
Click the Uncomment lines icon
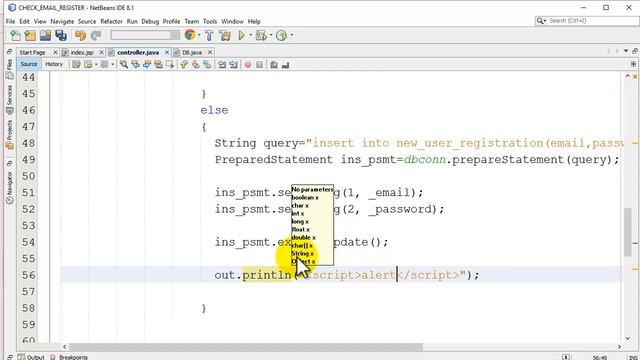pyautogui.click(x=285, y=64)
